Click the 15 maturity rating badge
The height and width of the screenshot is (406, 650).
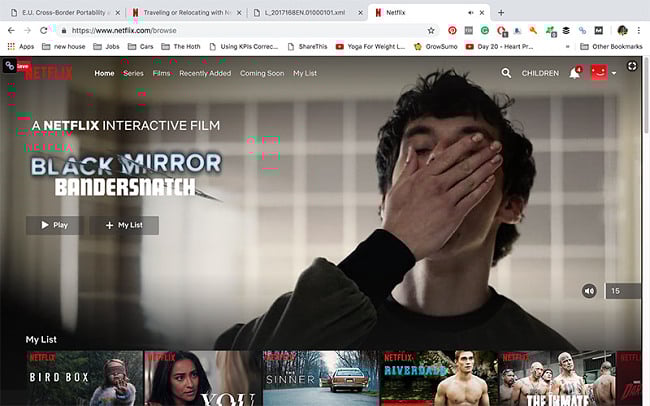[623, 291]
